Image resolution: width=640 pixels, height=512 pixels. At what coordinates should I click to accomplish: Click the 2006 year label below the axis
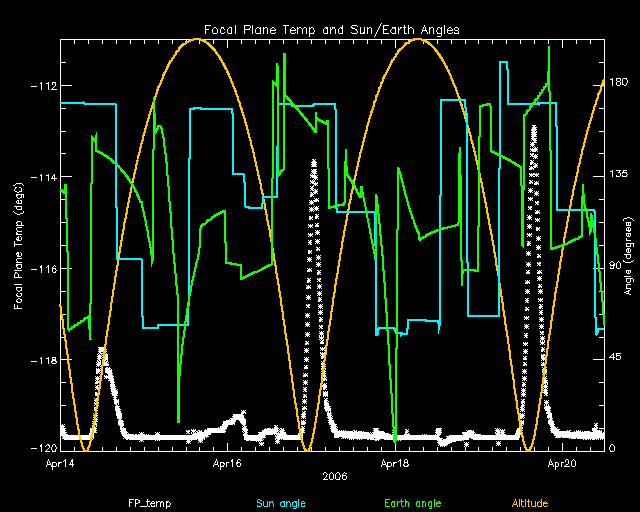click(x=333, y=478)
